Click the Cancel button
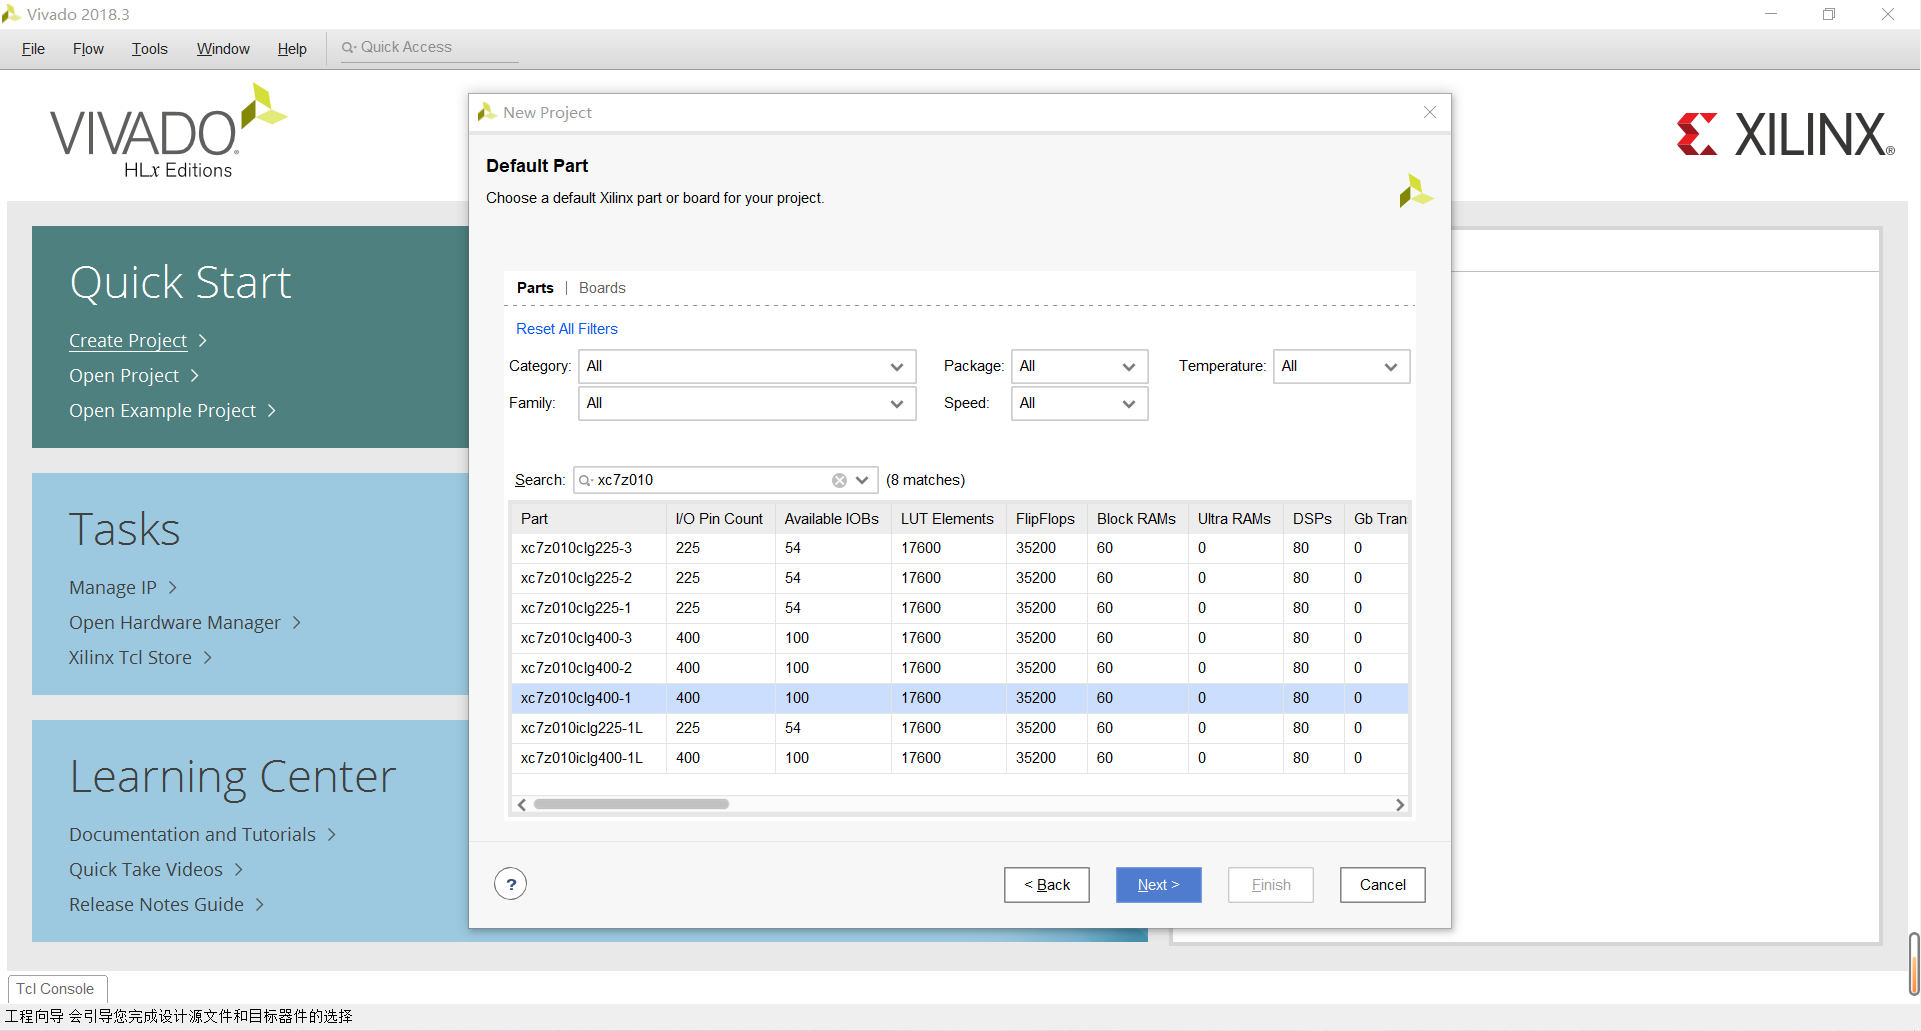Viewport: 1921px width, 1031px height. click(1382, 885)
